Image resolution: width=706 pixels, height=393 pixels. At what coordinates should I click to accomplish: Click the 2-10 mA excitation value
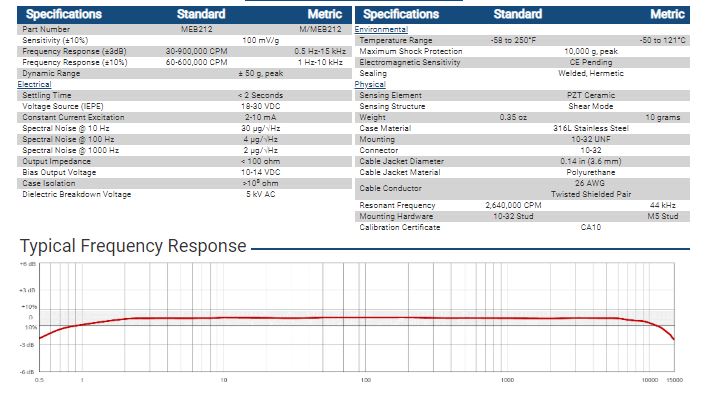(260, 117)
